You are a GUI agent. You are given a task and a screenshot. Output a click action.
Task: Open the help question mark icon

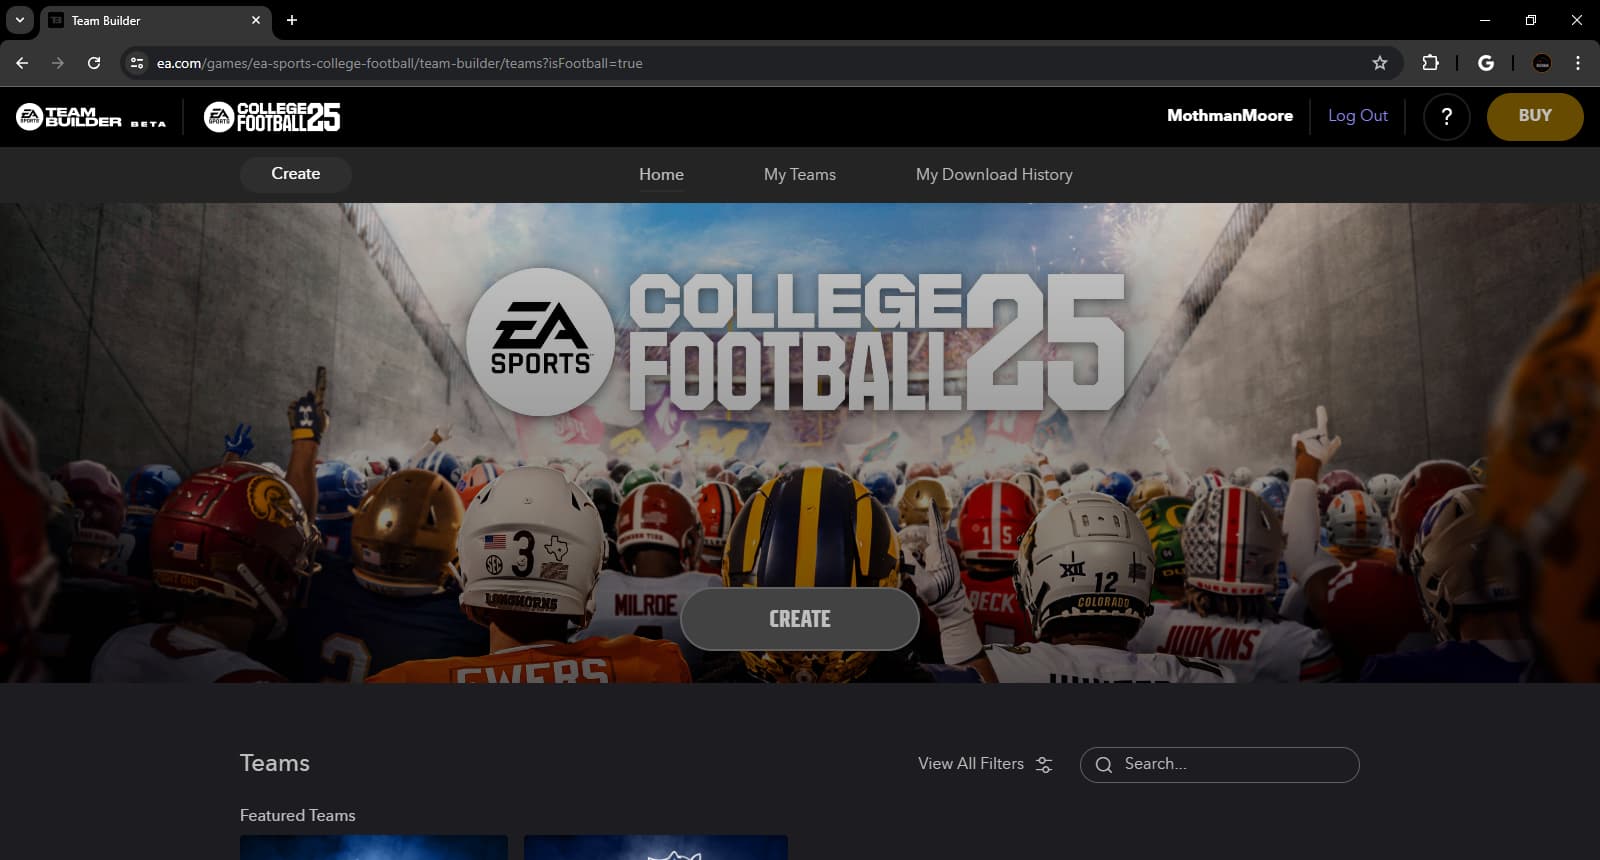pos(1446,117)
